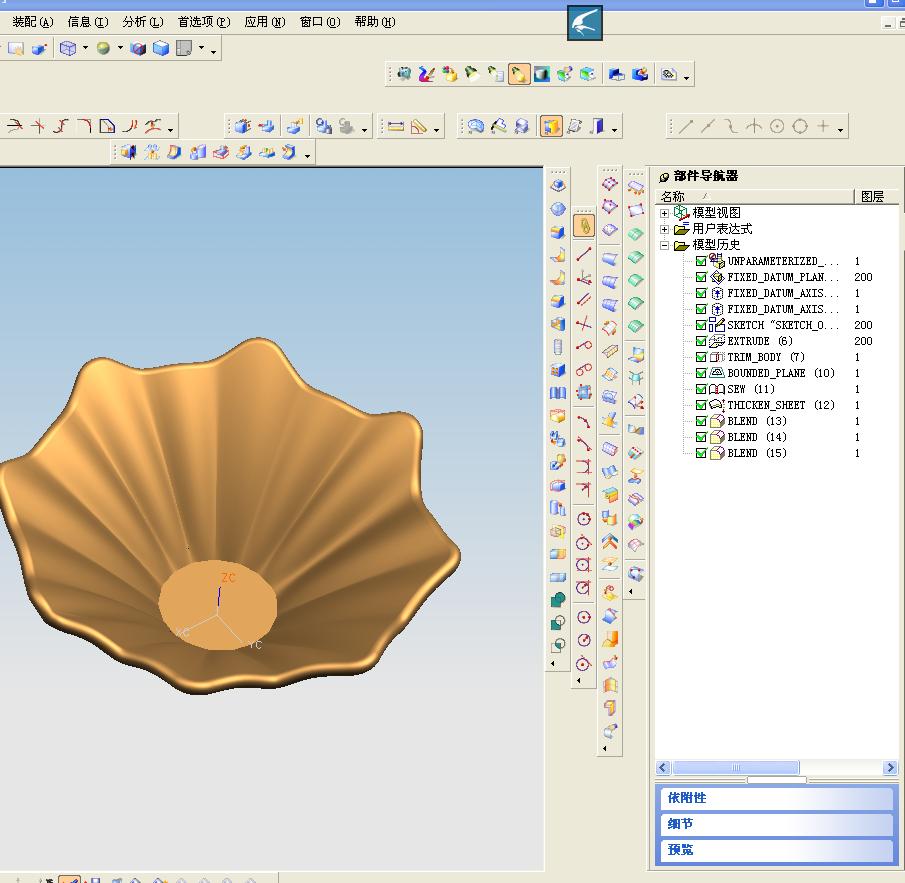The height and width of the screenshot is (883, 905).
Task: Open the 分析(L) menu
Action: click(143, 22)
